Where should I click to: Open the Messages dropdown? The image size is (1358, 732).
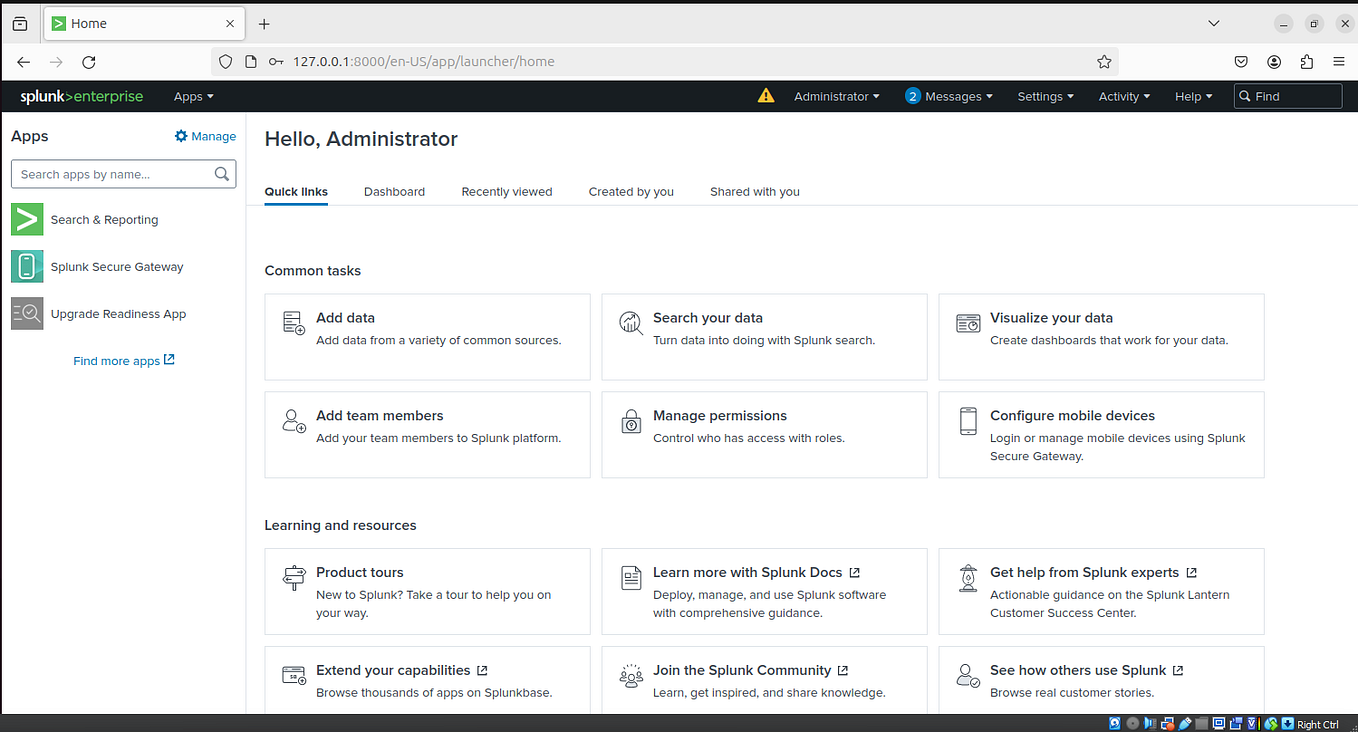tap(948, 96)
